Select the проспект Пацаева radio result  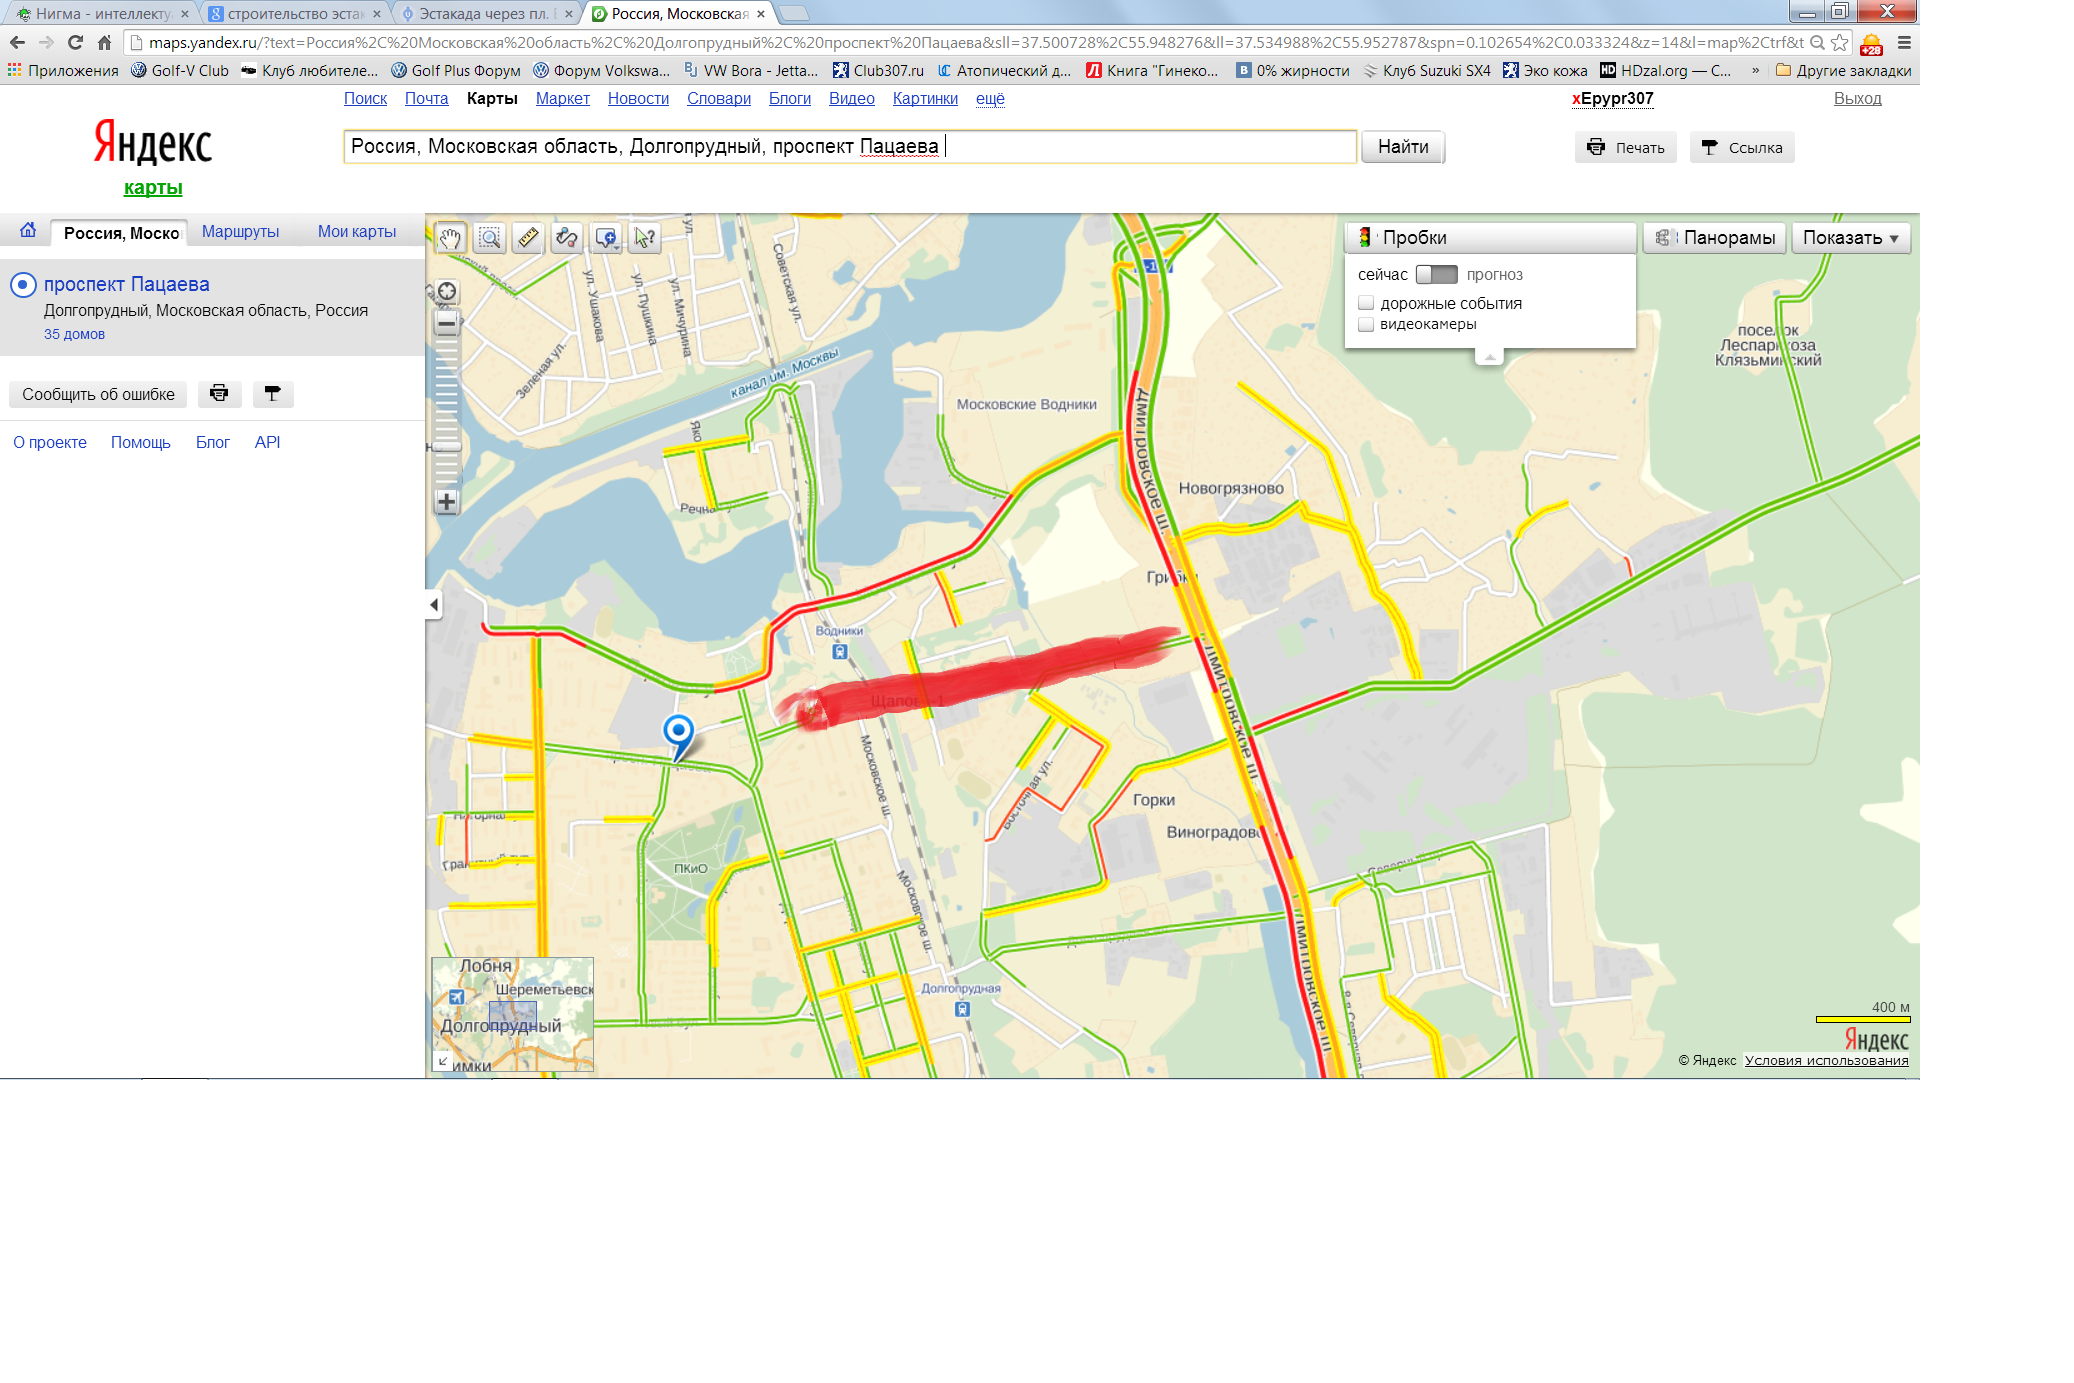click(x=23, y=285)
